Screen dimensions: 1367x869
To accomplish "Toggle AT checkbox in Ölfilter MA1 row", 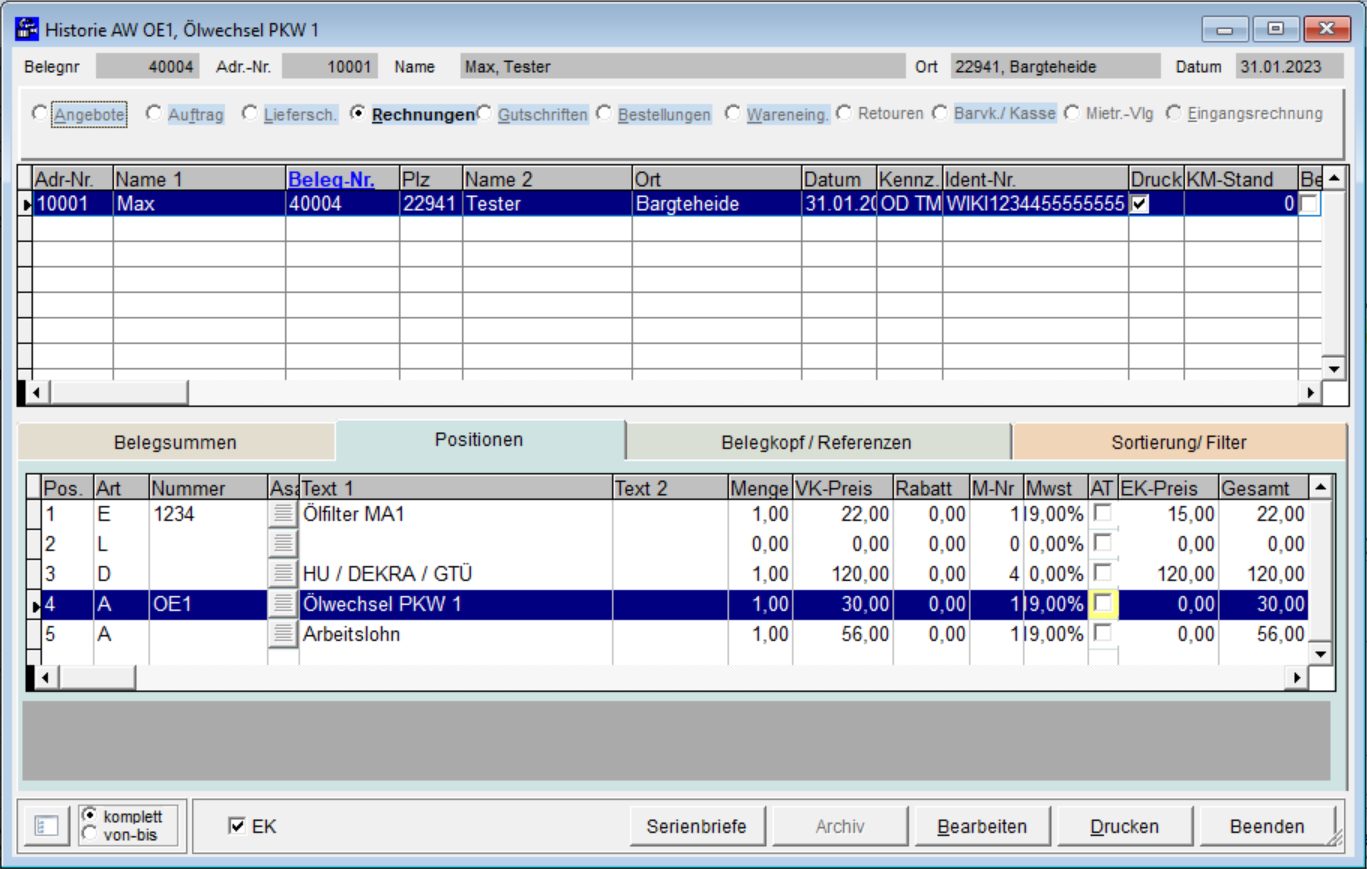I will (x=1103, y=514).
